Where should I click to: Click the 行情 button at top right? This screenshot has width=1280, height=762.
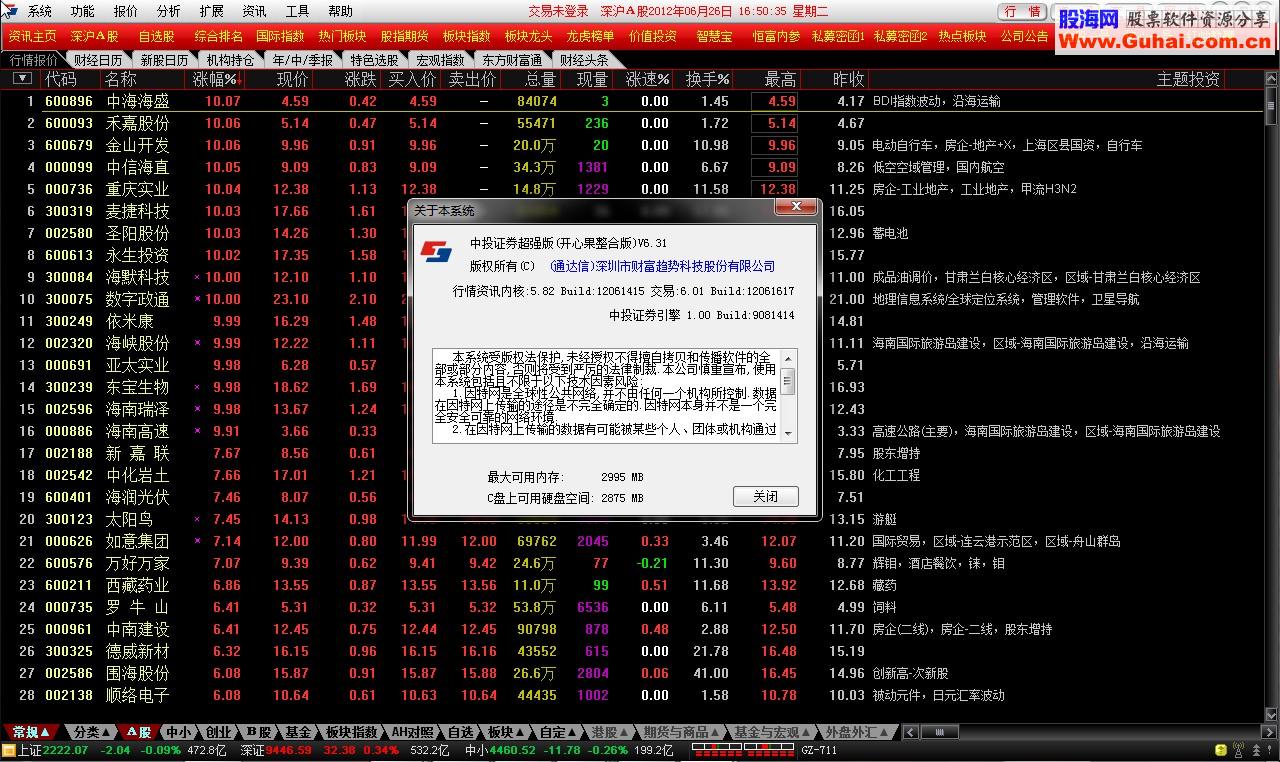(x=1023, y=11)
